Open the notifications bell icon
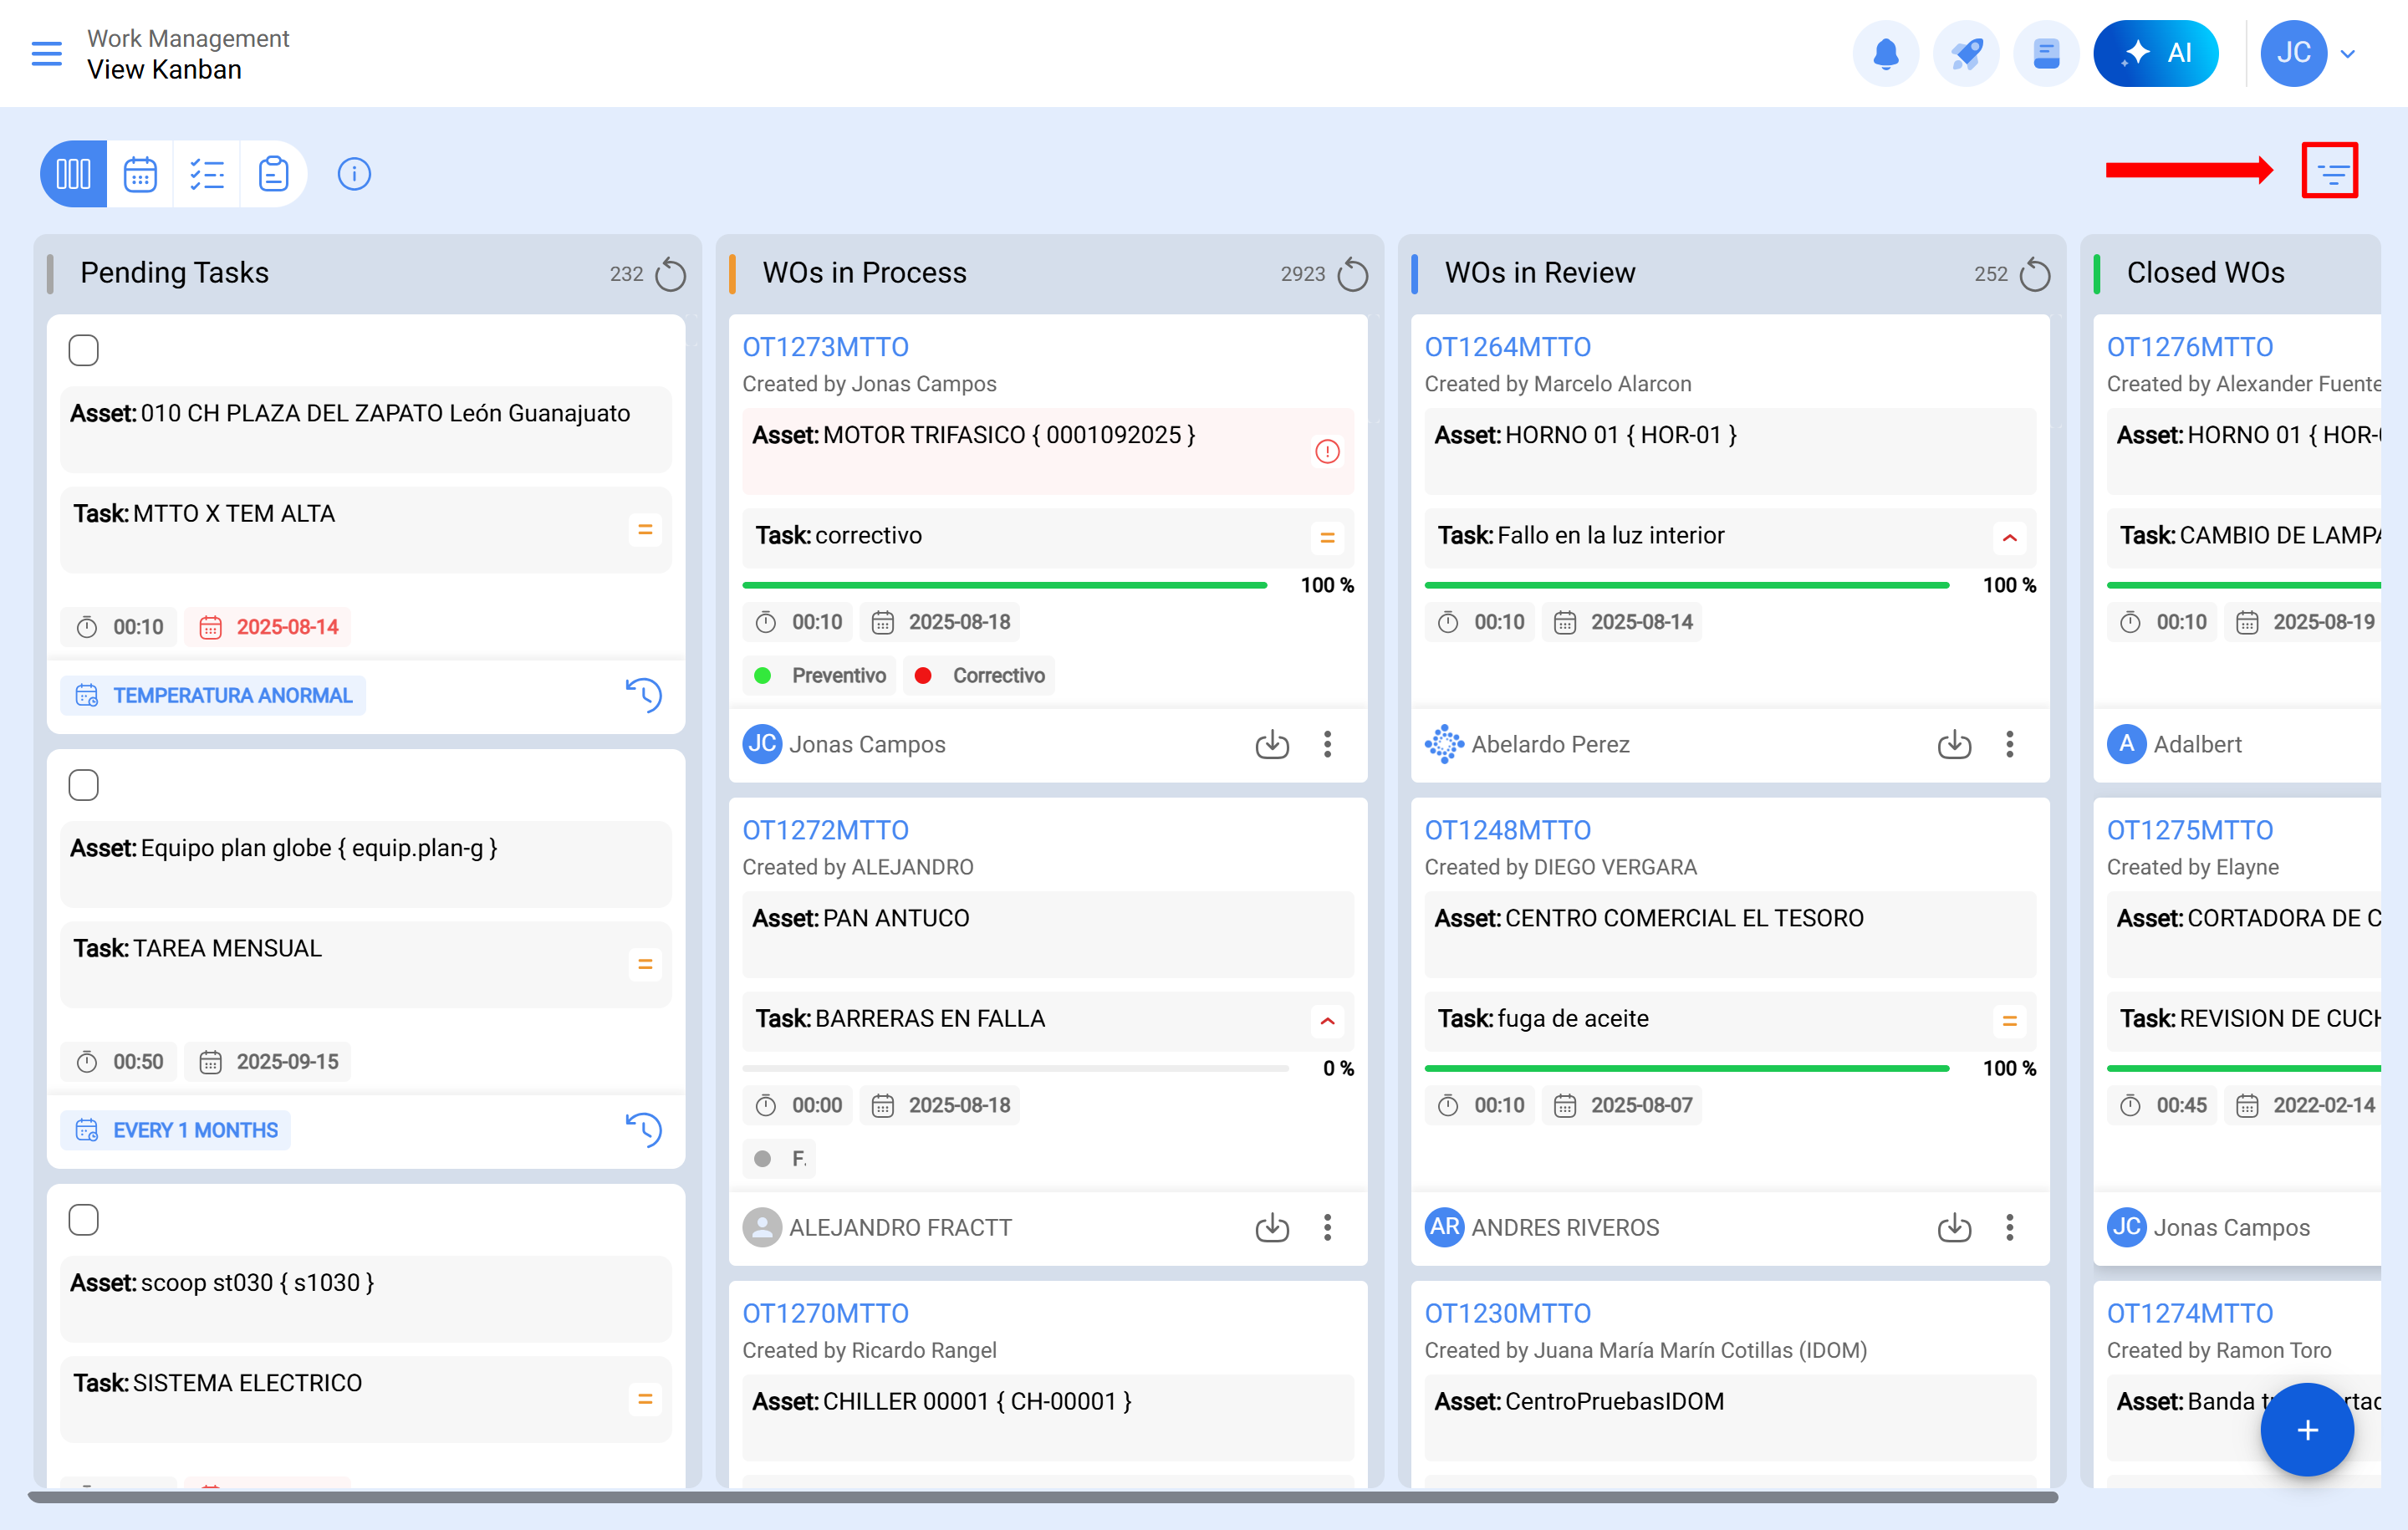This screenshot has width=2408, height=1530. 1885,53
